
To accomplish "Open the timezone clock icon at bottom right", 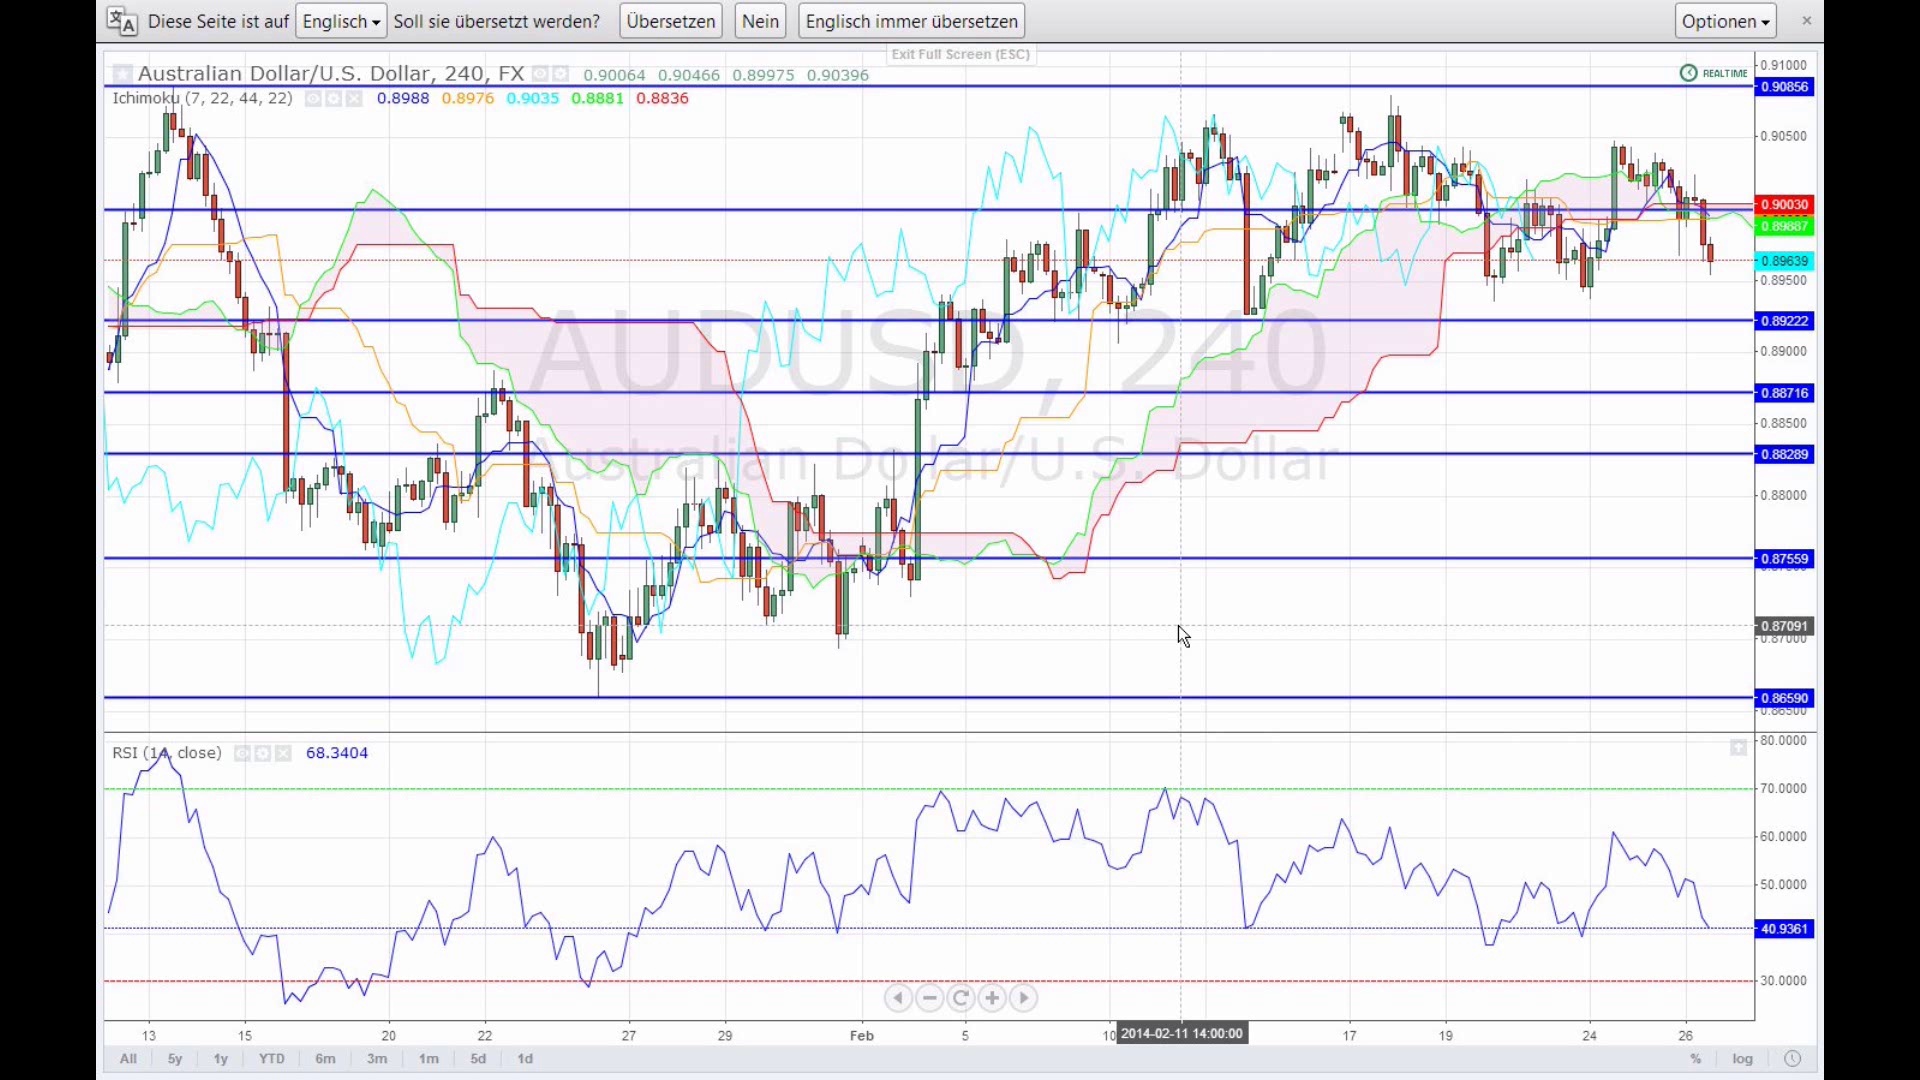I will coord(1792,1059).
